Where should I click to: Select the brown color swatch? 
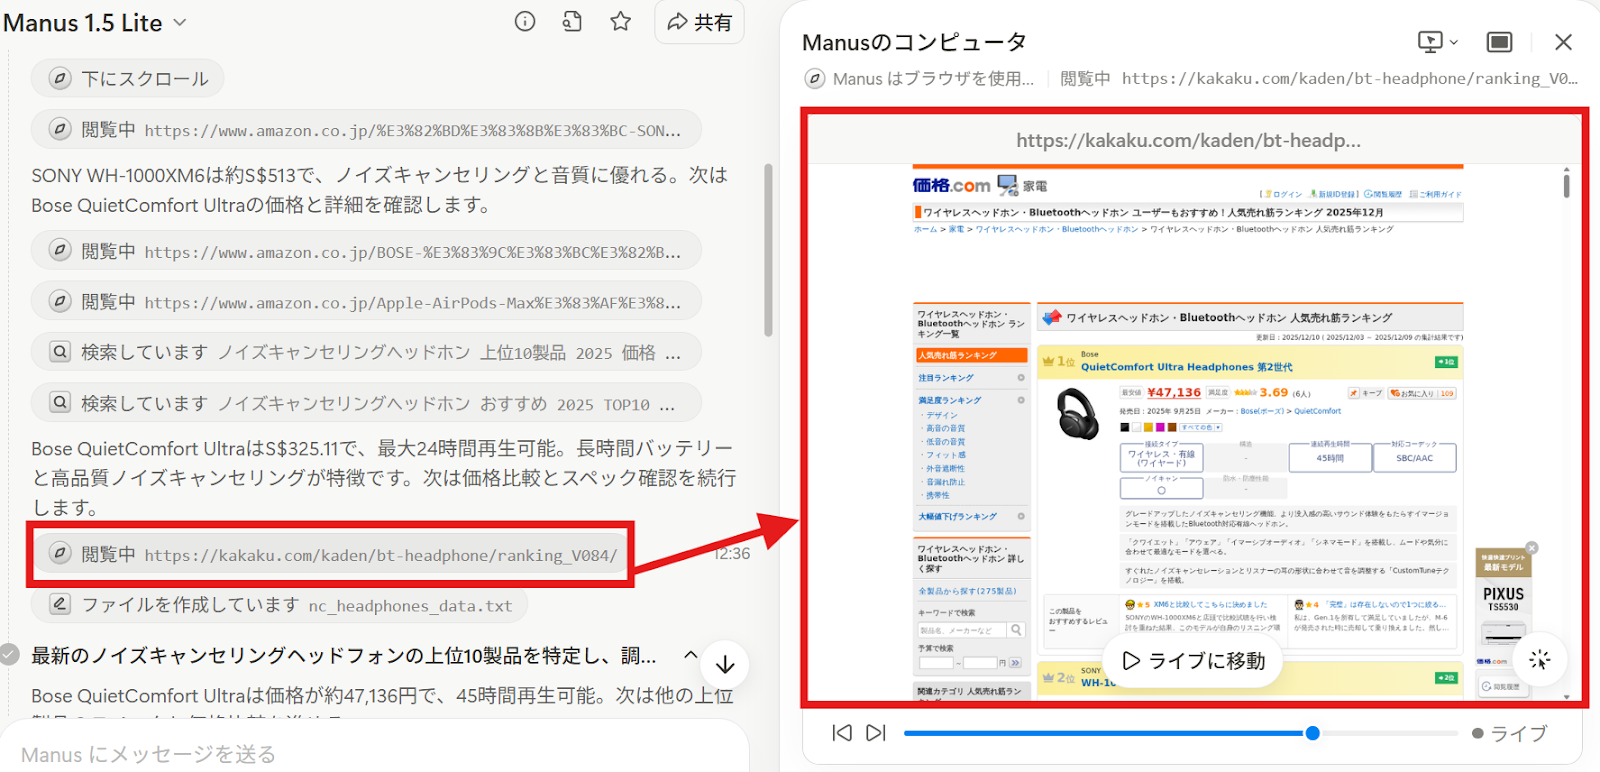click(1172, 427)
